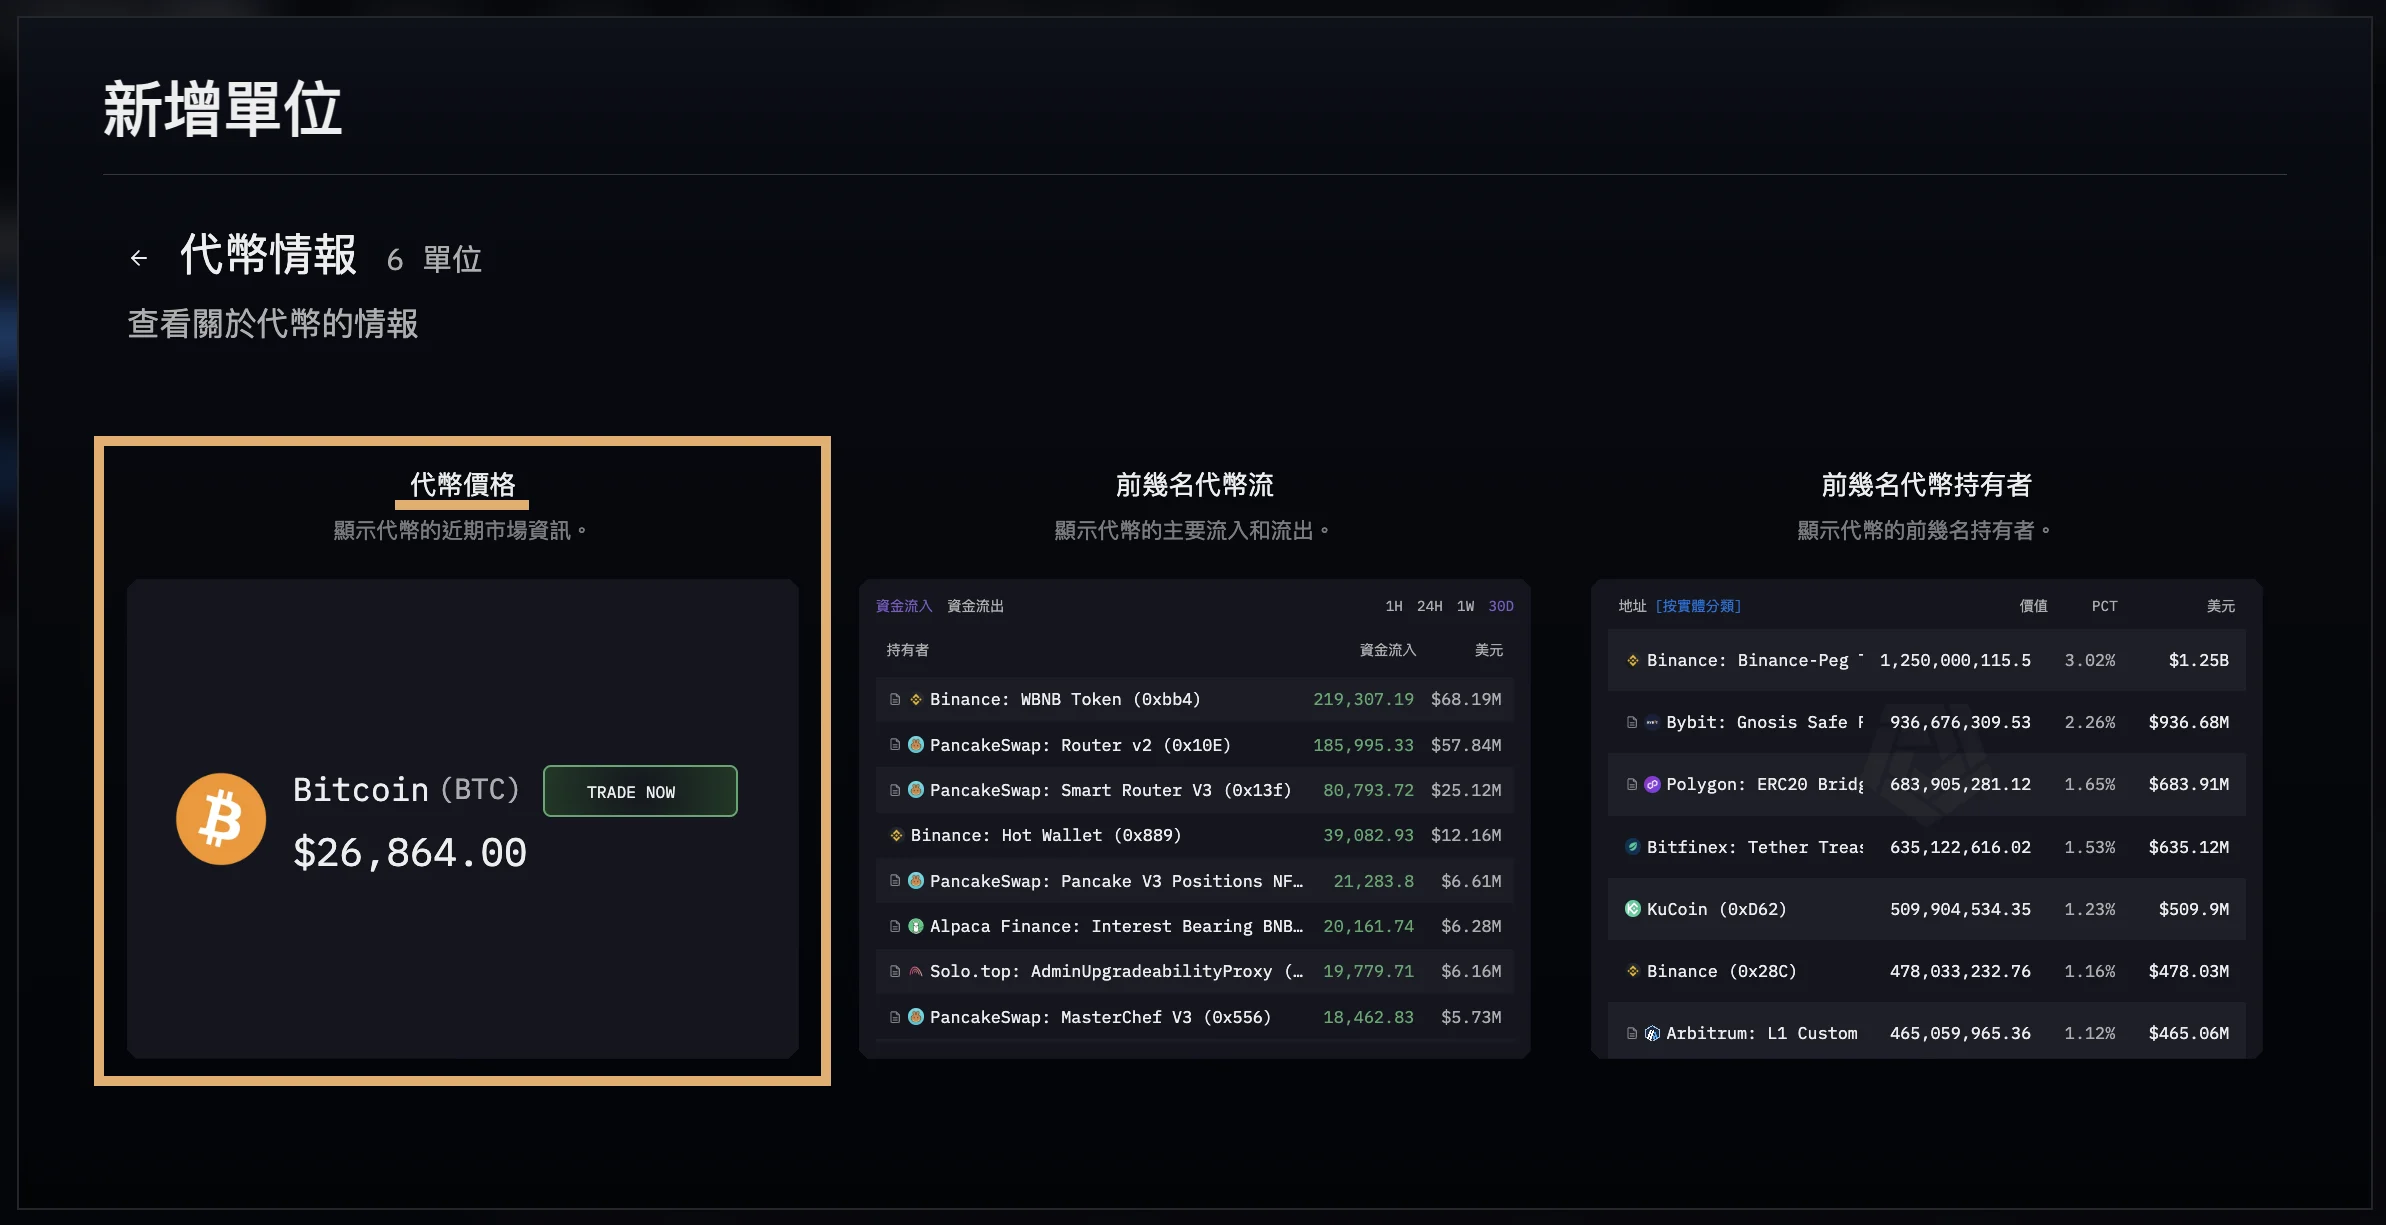Screen dimensions: 2386x1225
Task: Click the 2.26% percentage for Bybit
Action: (2090, 722)
